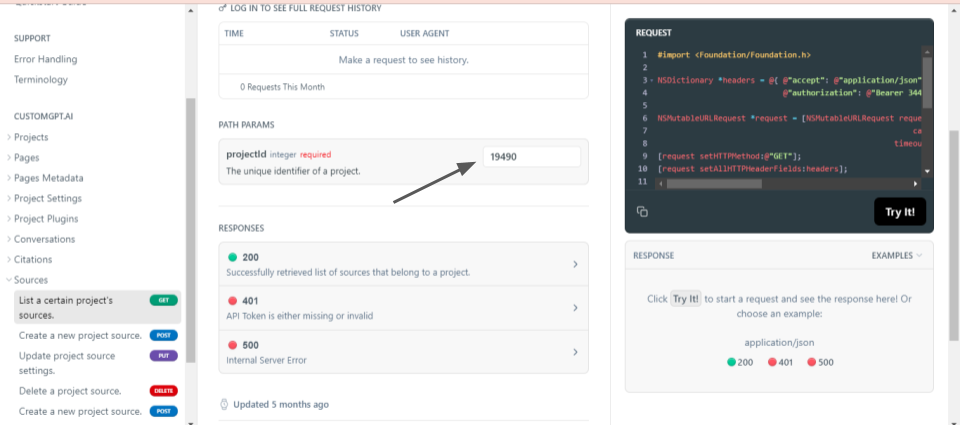Click the CUSTOMGPT.AI sidebar heading

point(43,116)
